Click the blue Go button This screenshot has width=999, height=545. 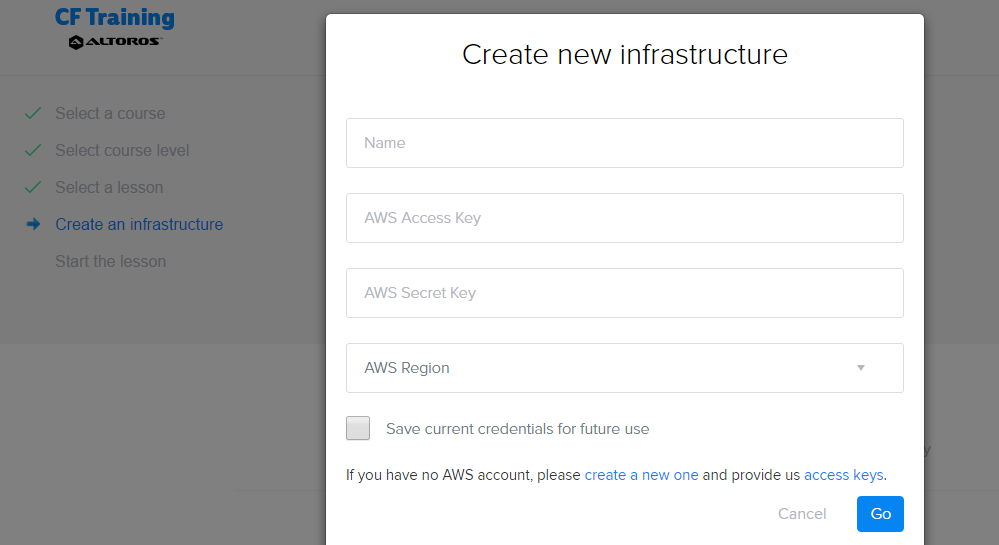tap(880, 514)
